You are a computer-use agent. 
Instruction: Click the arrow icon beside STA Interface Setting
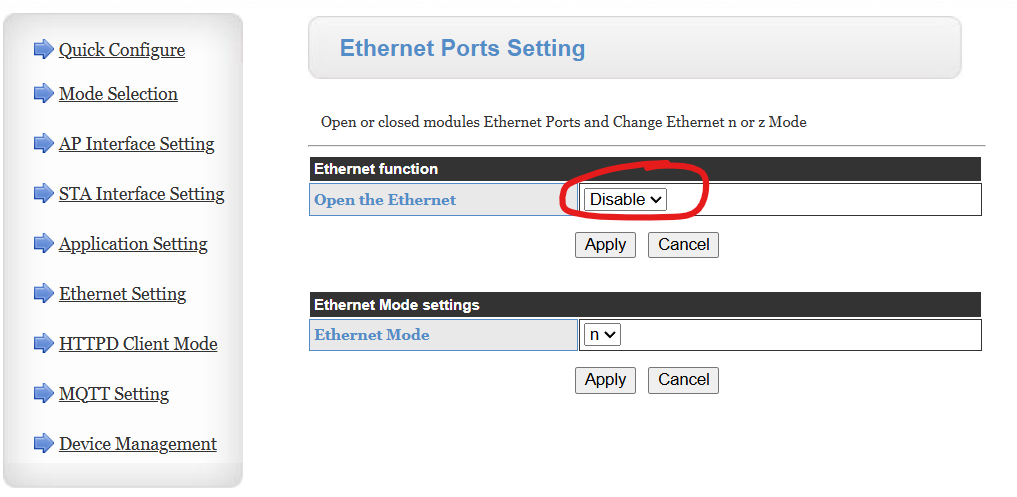pos(43,193)
